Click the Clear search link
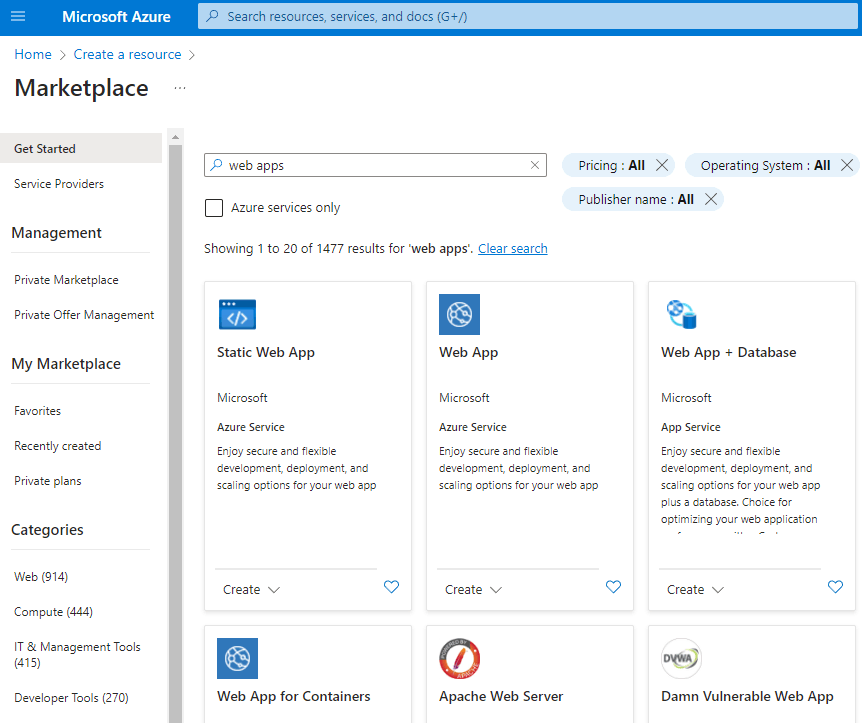862x723 pixels. (513, 249)
